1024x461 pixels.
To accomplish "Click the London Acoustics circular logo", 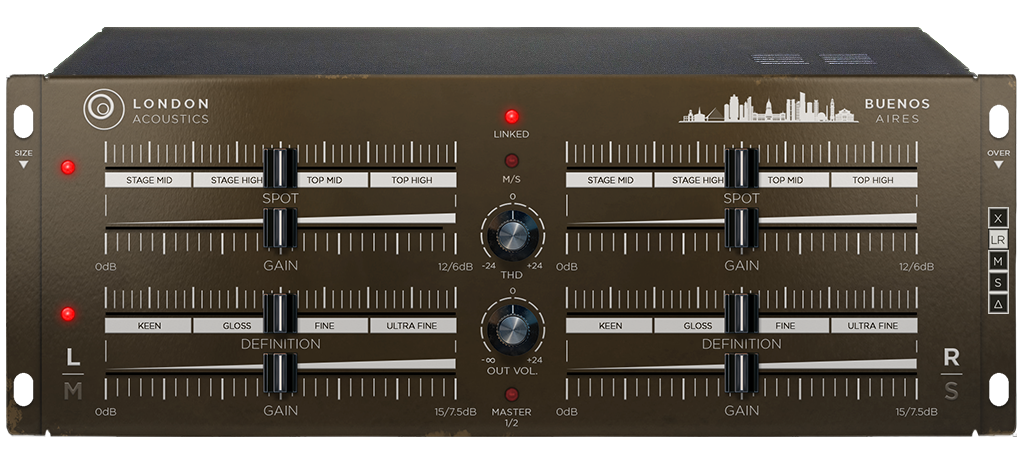I will 103,109.
